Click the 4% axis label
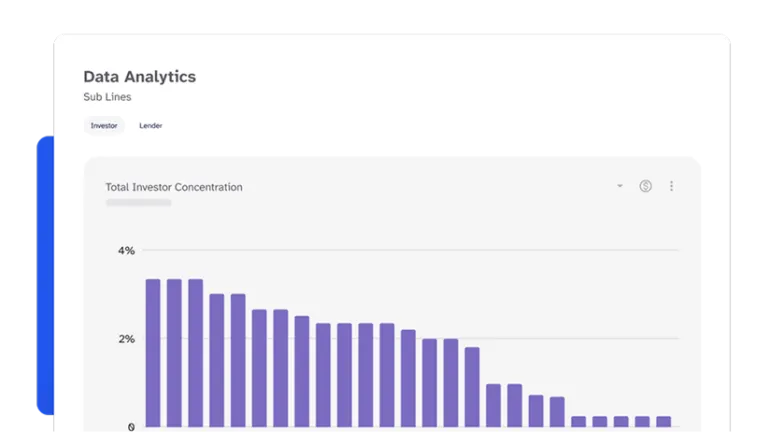The height and width of the screenshot is (432, 768). (x=126, y=250)
